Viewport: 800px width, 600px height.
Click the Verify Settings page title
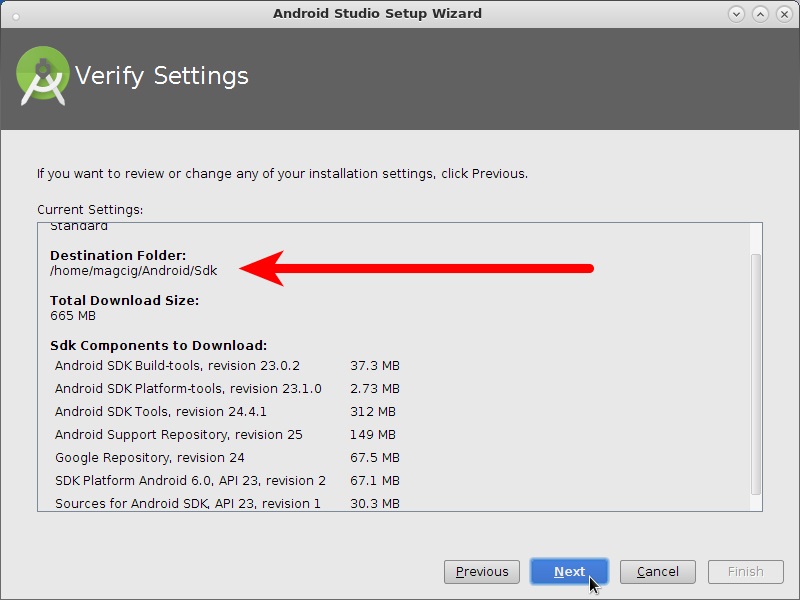(x=162, y=76)
